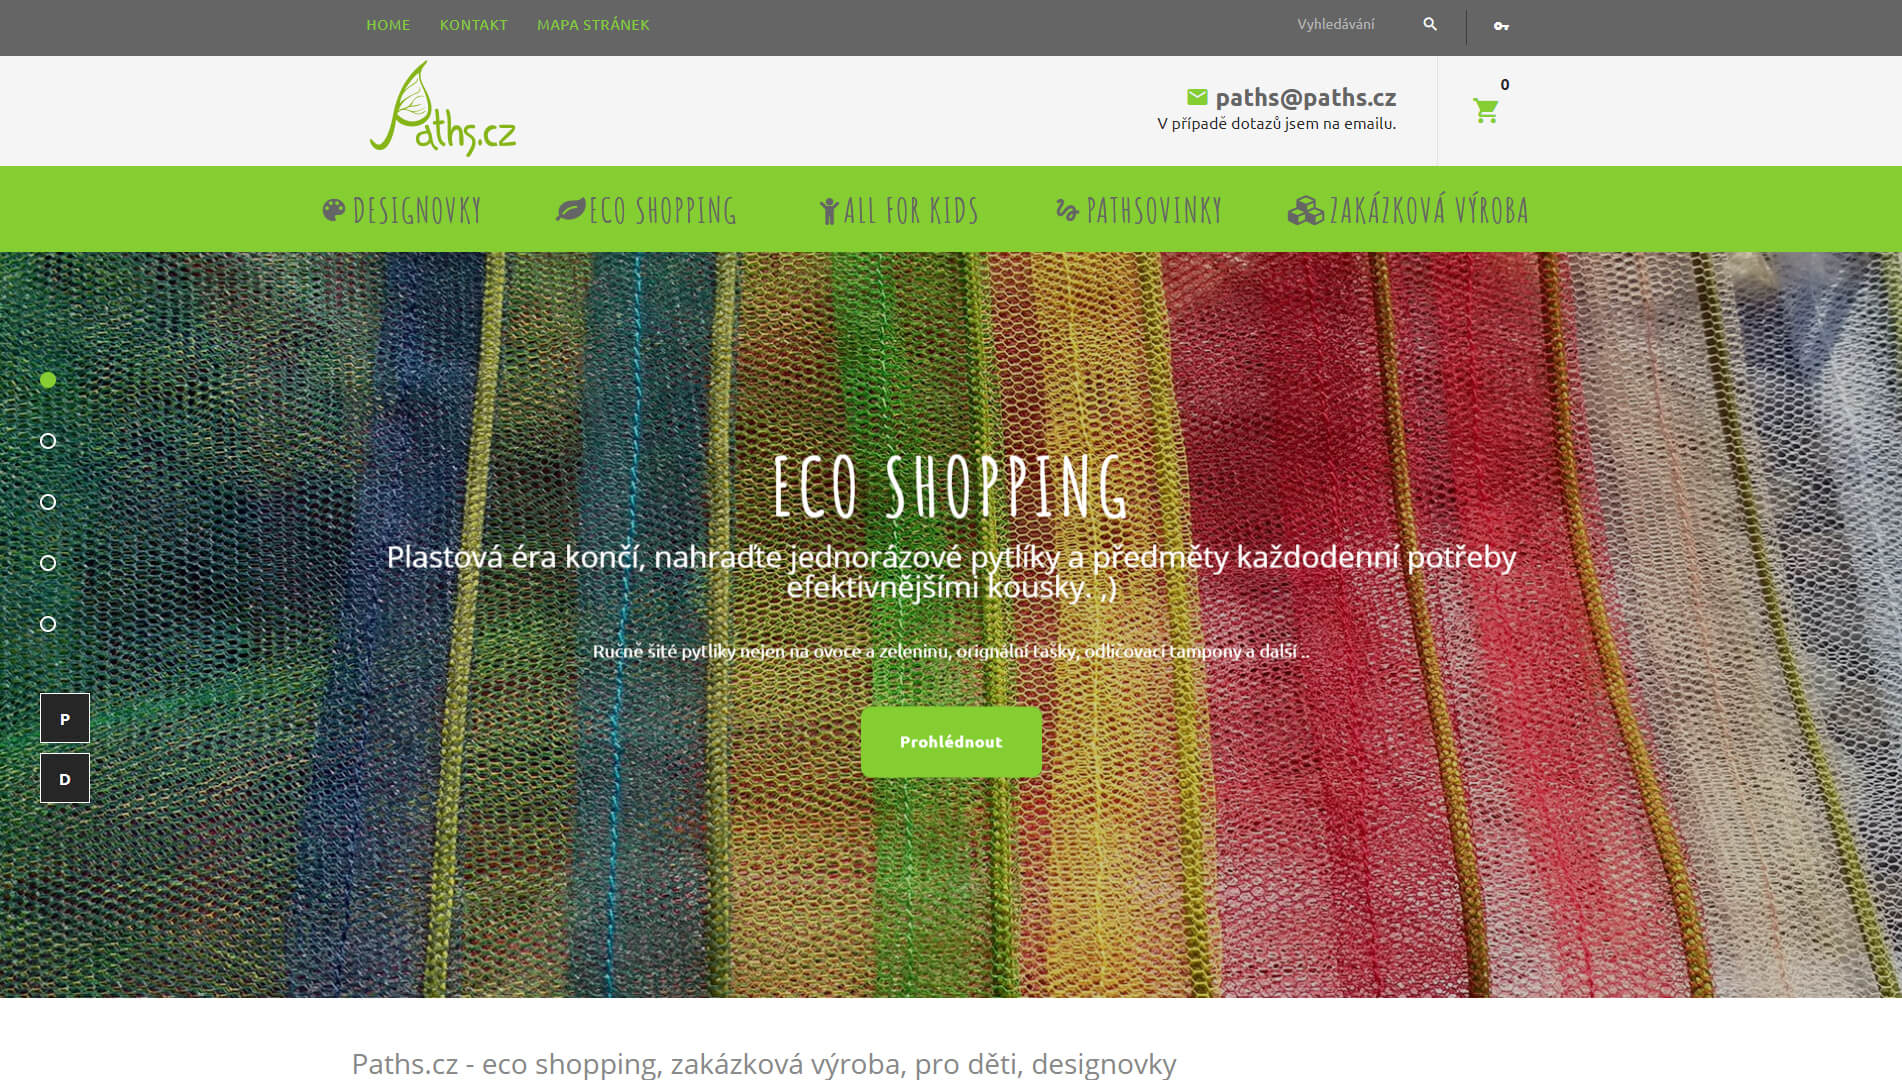The height and width of the screenshot is (1080, 1902).
Task: Select the second slider dot indicator
Action: click(x=48, y=441)
